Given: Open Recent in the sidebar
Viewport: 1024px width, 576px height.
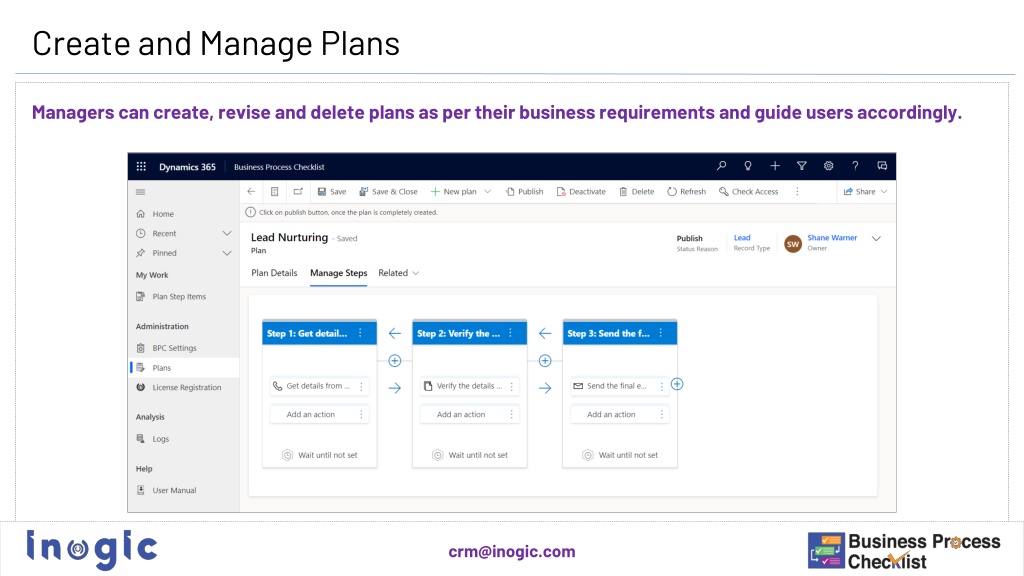Looking at the screenshot, I should point(164,233).
